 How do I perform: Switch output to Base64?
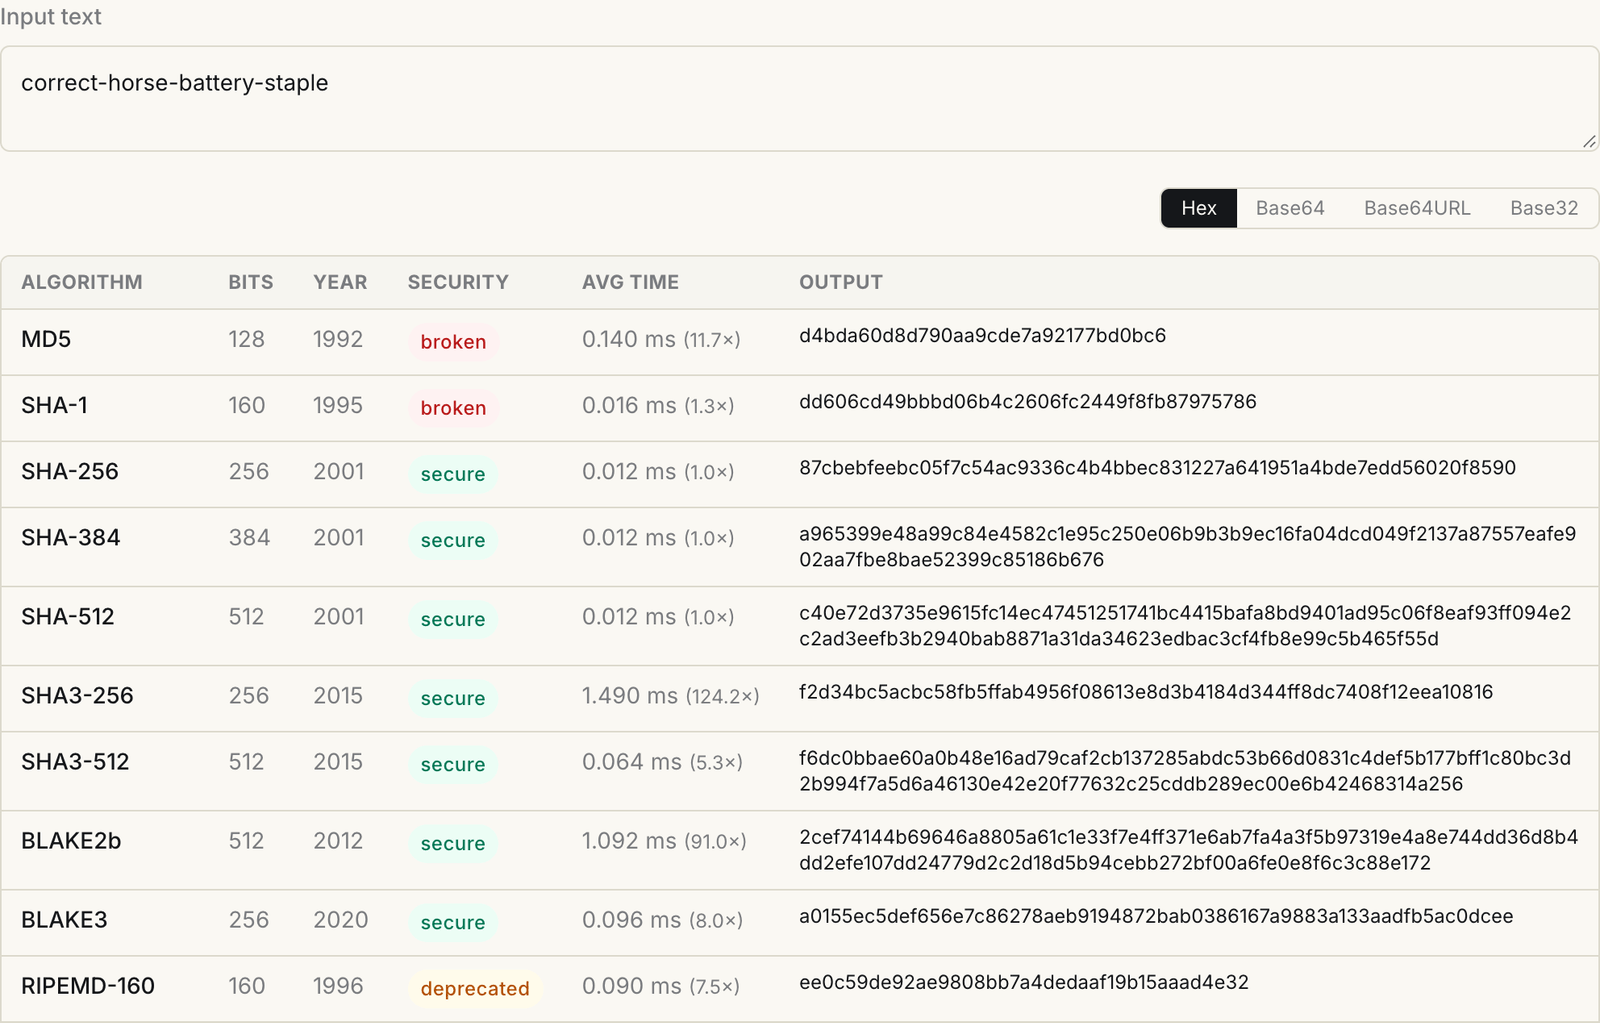pyautogui.click(x=1290, y=208)
